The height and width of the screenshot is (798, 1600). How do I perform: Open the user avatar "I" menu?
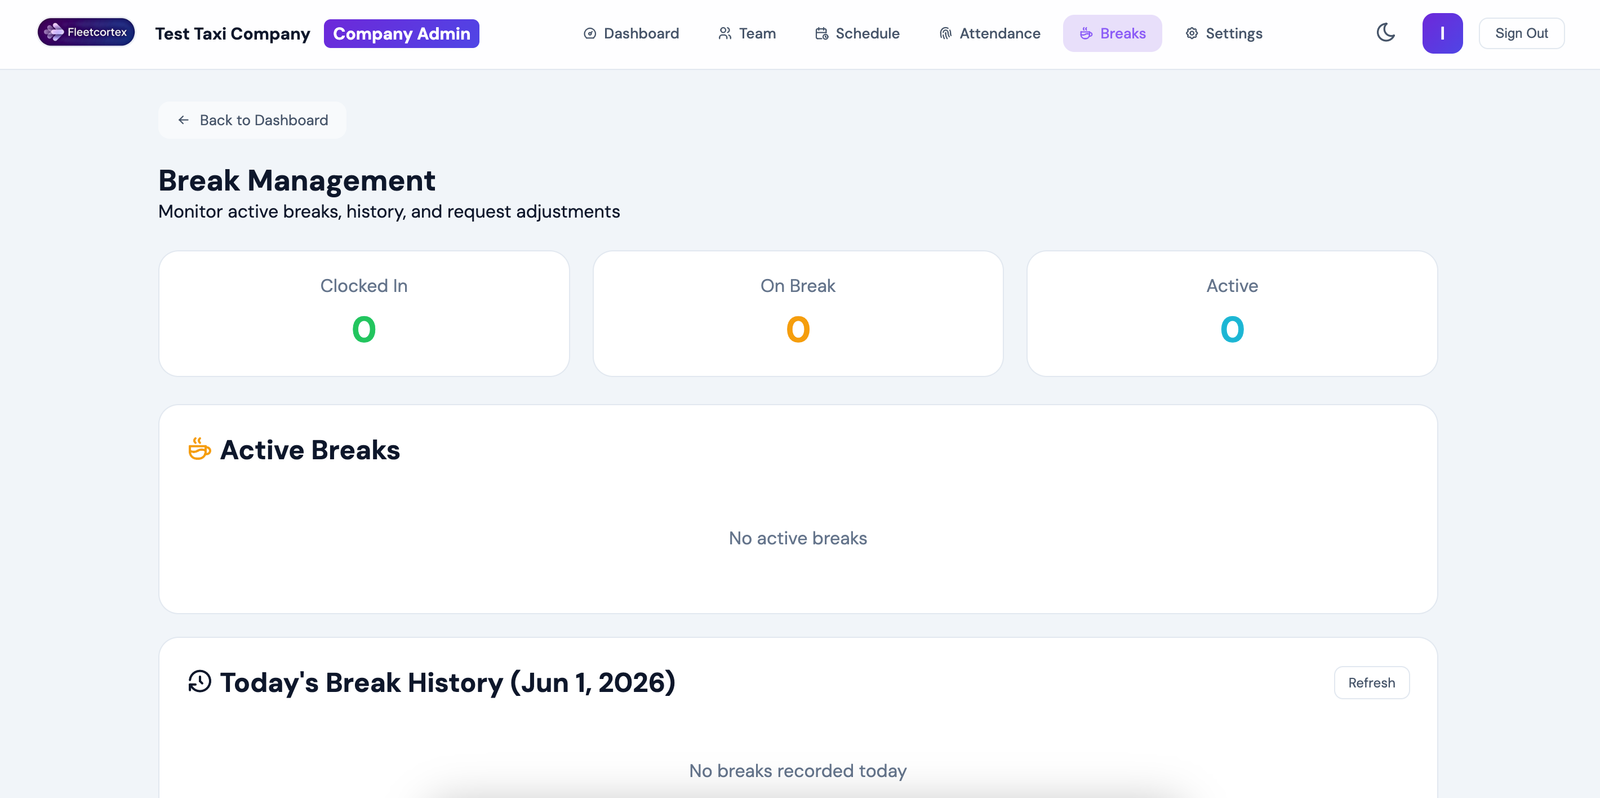pyautogui.click(x=1442, y=33)
